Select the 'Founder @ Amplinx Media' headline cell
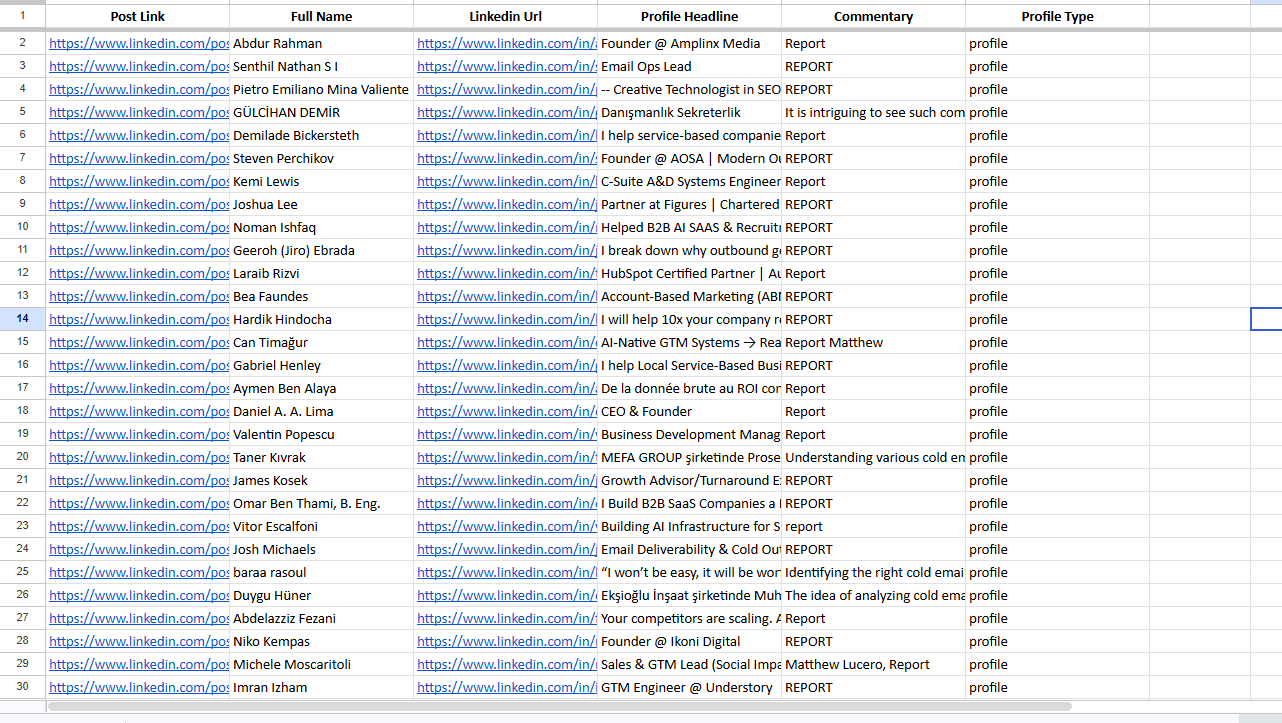This screenshot has width=1282, height=723. point(690,43)
